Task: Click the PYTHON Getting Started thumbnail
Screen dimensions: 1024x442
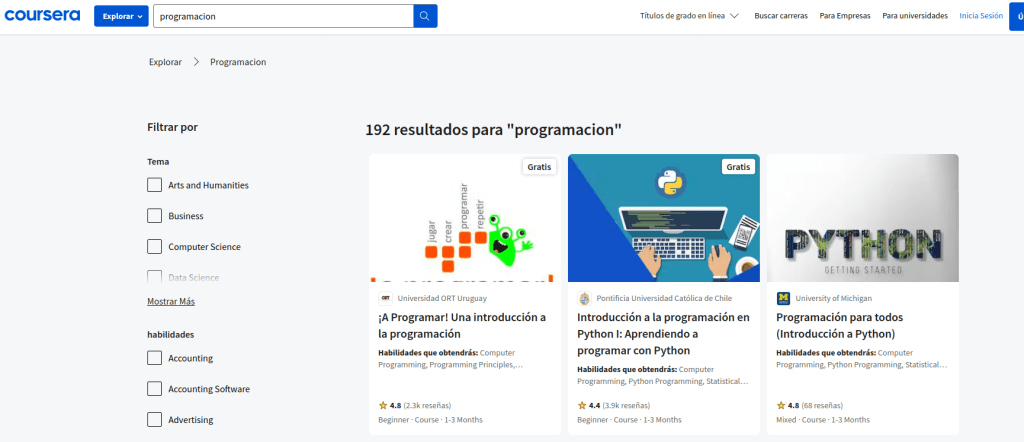Action: pos(863,218)
